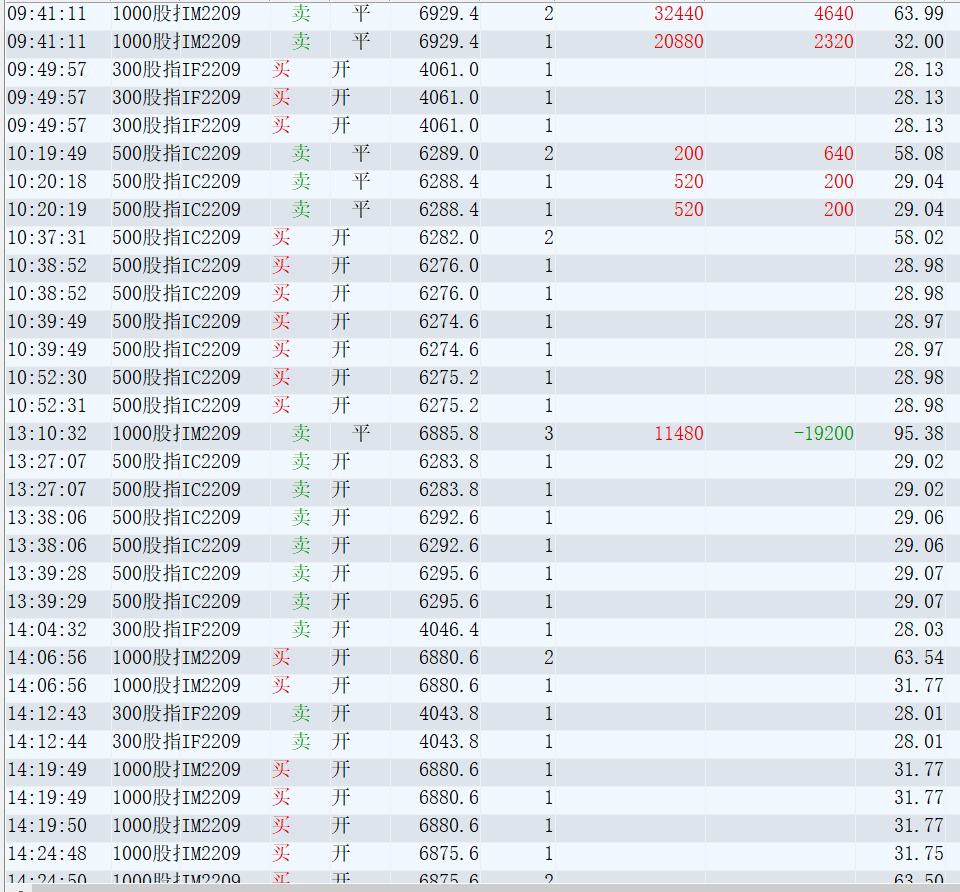Select the trade row at 10:20:19

480,209
